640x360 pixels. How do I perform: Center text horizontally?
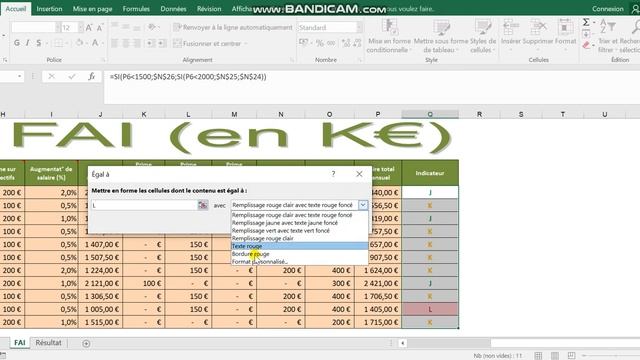(x=126, y=43)
